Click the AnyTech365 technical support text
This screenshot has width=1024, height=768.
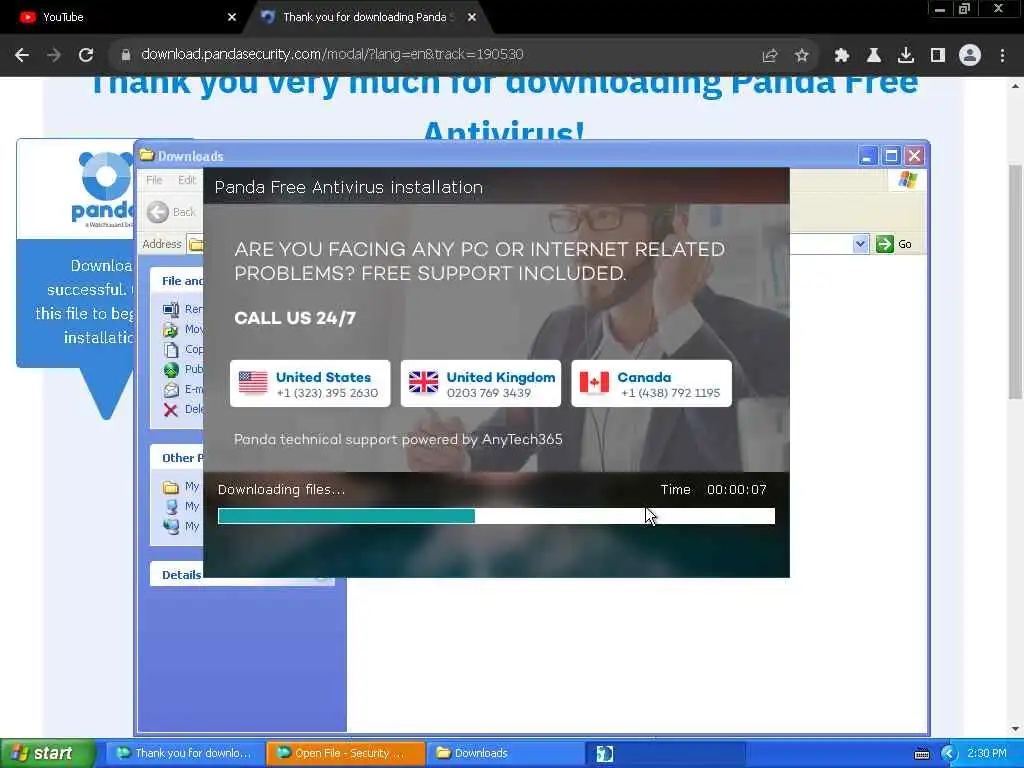coord(398,440)
